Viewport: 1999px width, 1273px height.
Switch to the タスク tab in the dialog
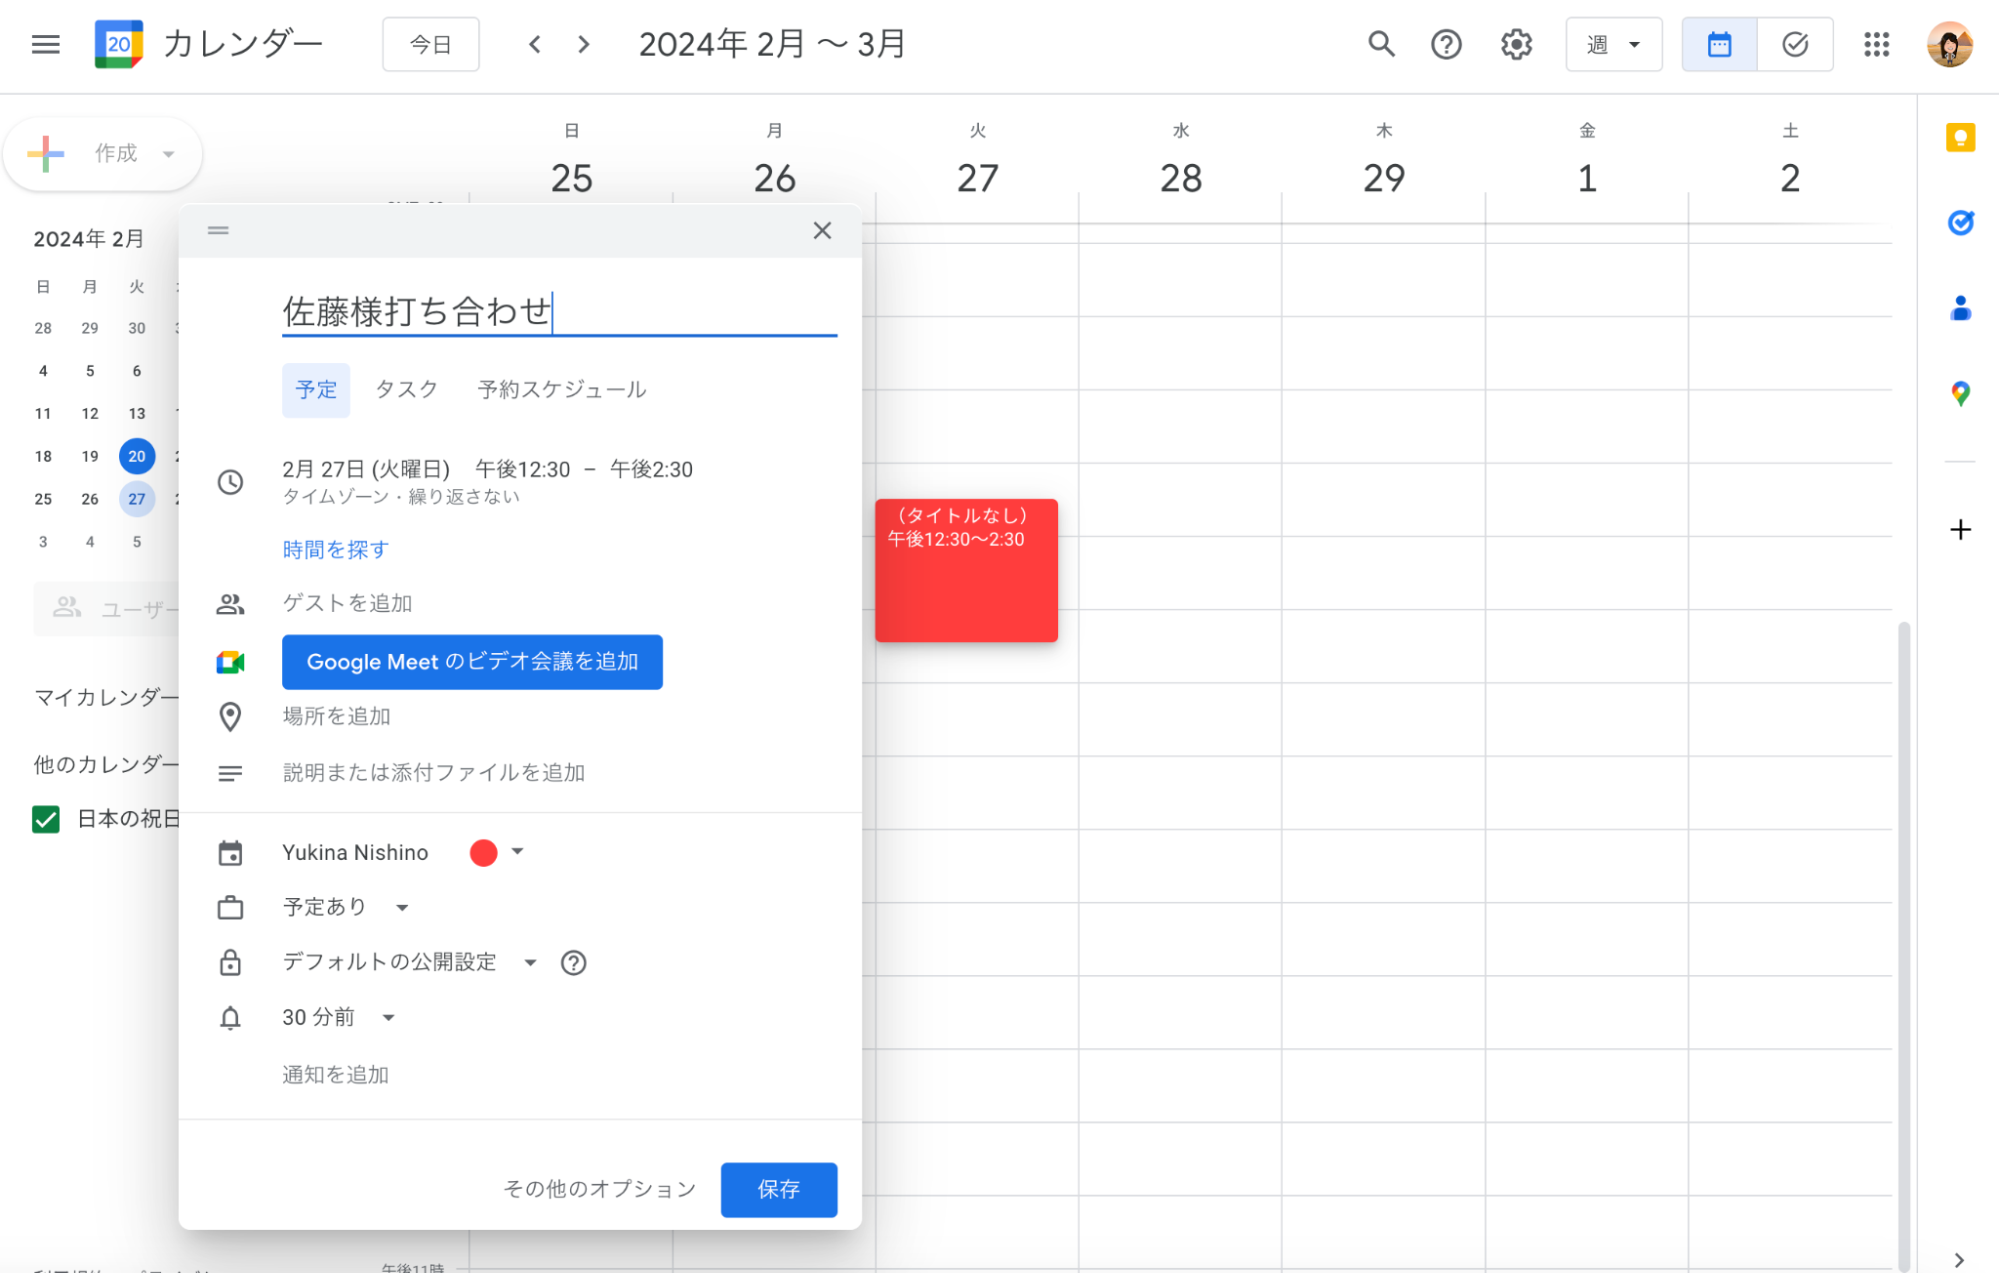click(x=406, y=390)
